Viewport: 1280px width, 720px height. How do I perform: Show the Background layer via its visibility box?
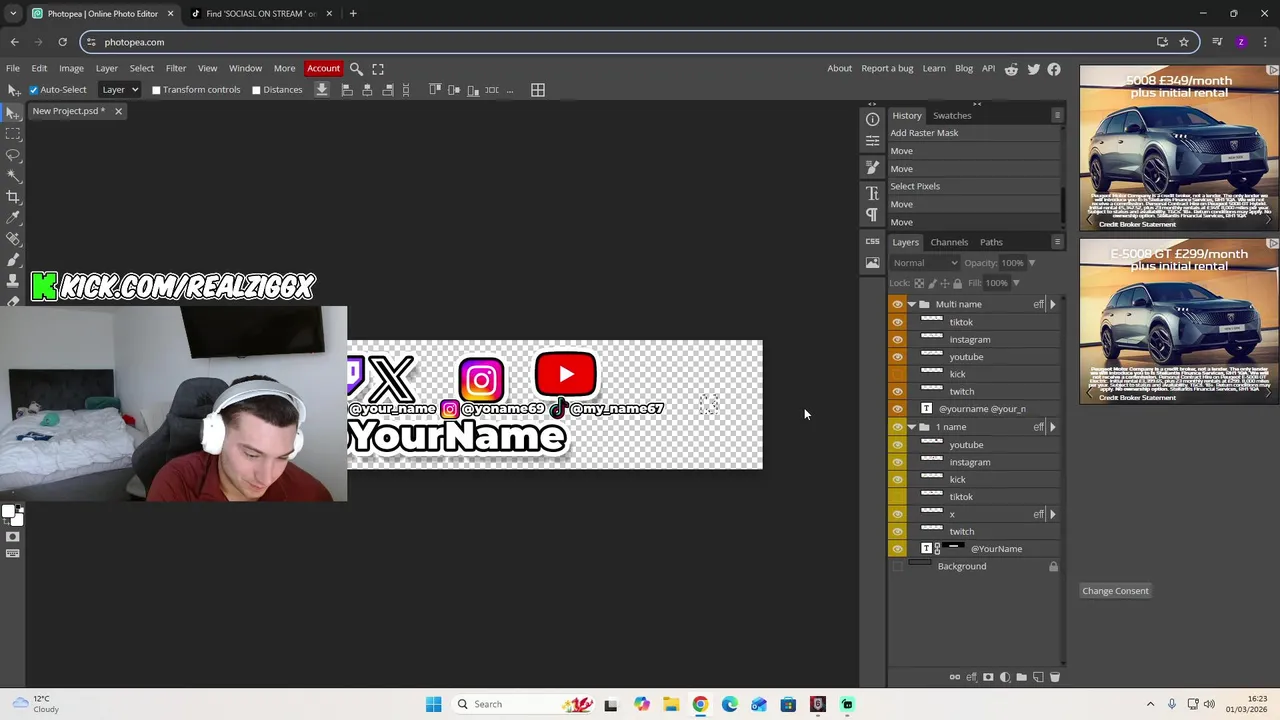tap(897, 566)
